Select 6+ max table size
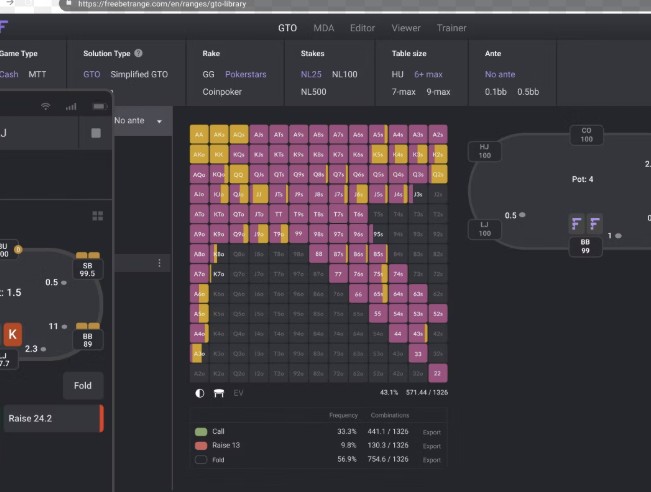The width and height of the screenshot is (651, 492). 428,74
